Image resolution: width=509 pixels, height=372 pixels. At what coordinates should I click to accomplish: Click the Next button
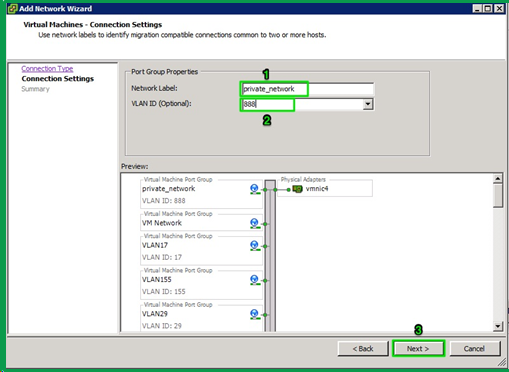tap(418, 349)
